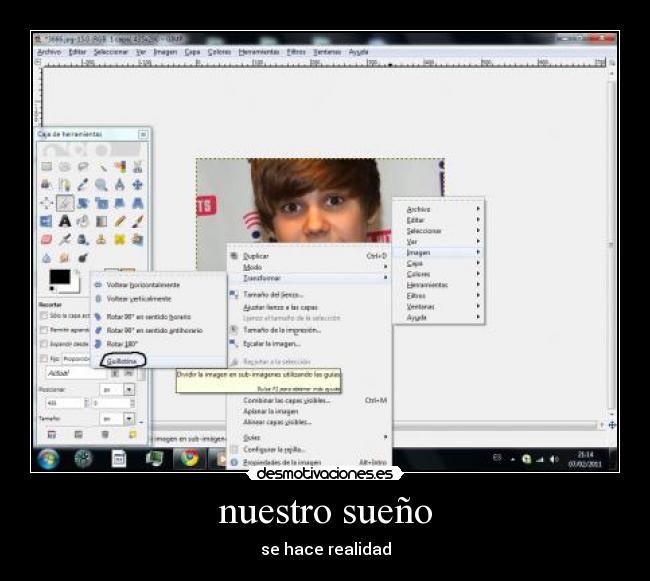Expand the Modo submenu
Image resolution: width=650 pixels, height=581 pixels.
pyautogui.click(x=309, y=267)
